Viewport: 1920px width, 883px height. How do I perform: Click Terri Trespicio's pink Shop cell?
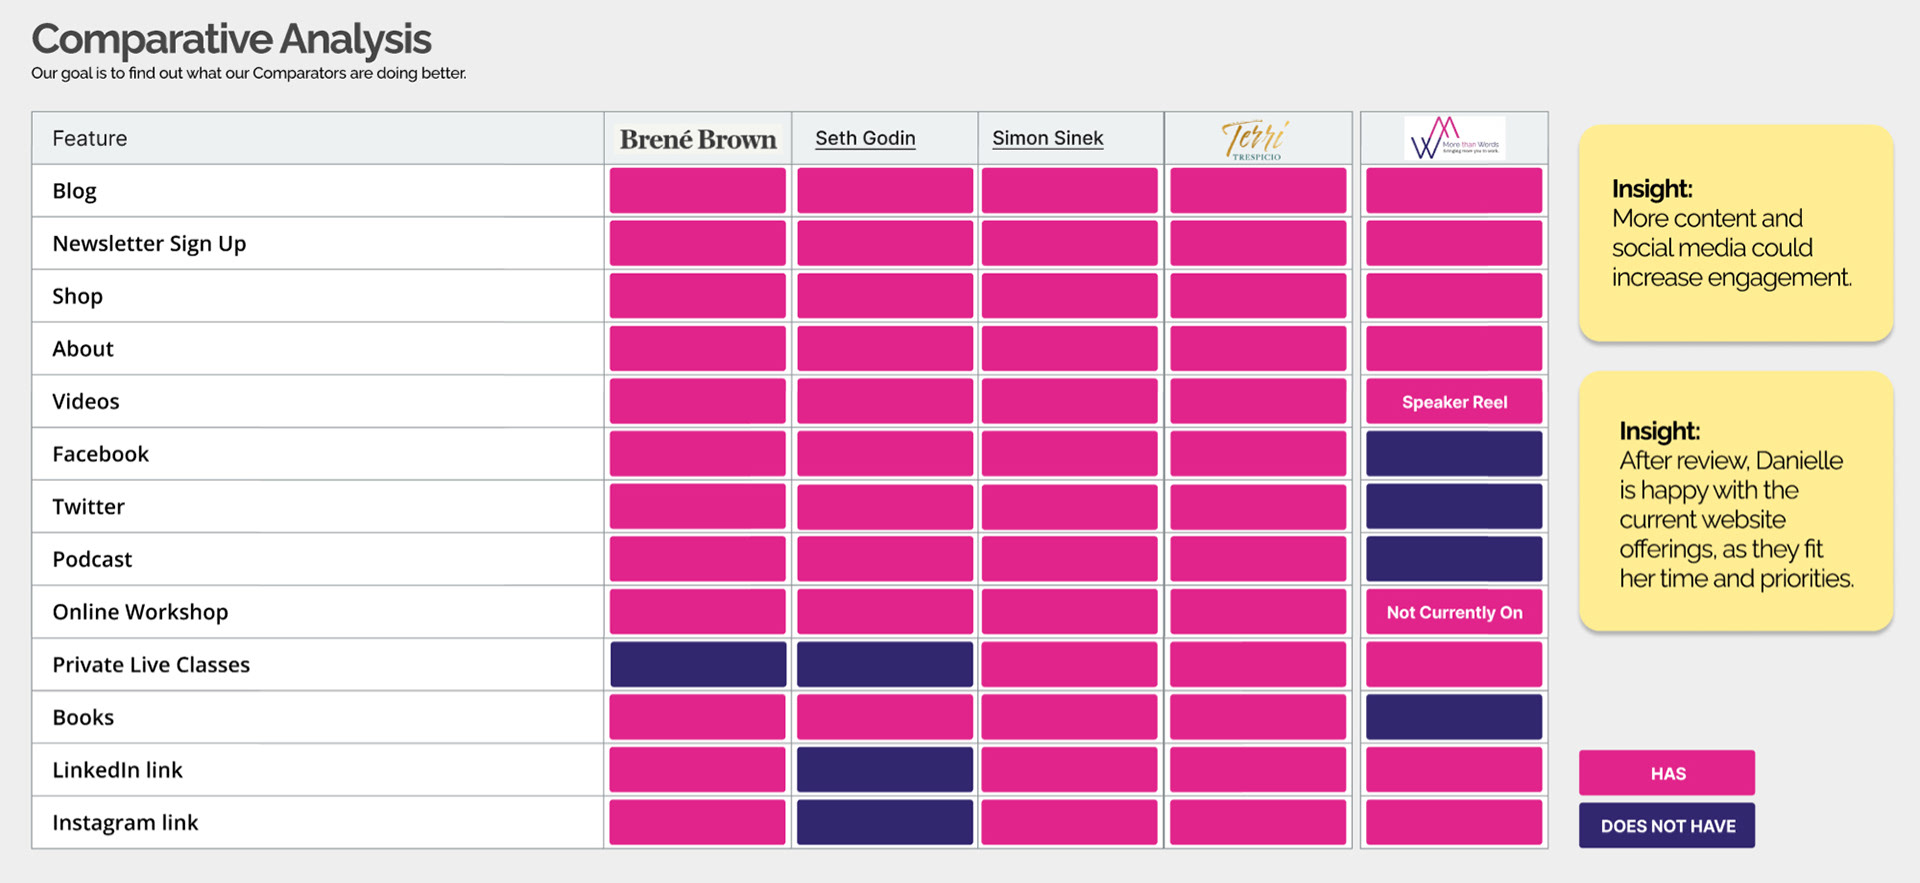1258,296
